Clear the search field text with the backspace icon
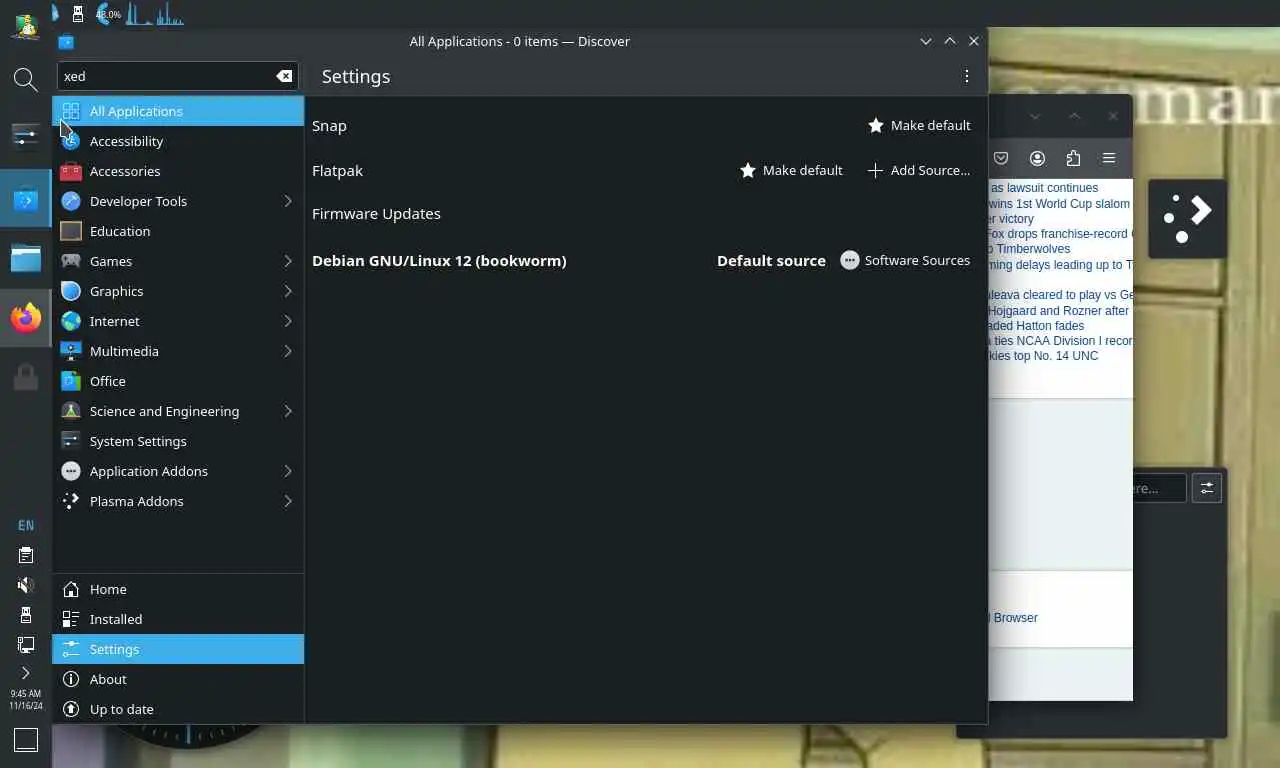The image size is (1280, 768). click(x=284, y=76)
